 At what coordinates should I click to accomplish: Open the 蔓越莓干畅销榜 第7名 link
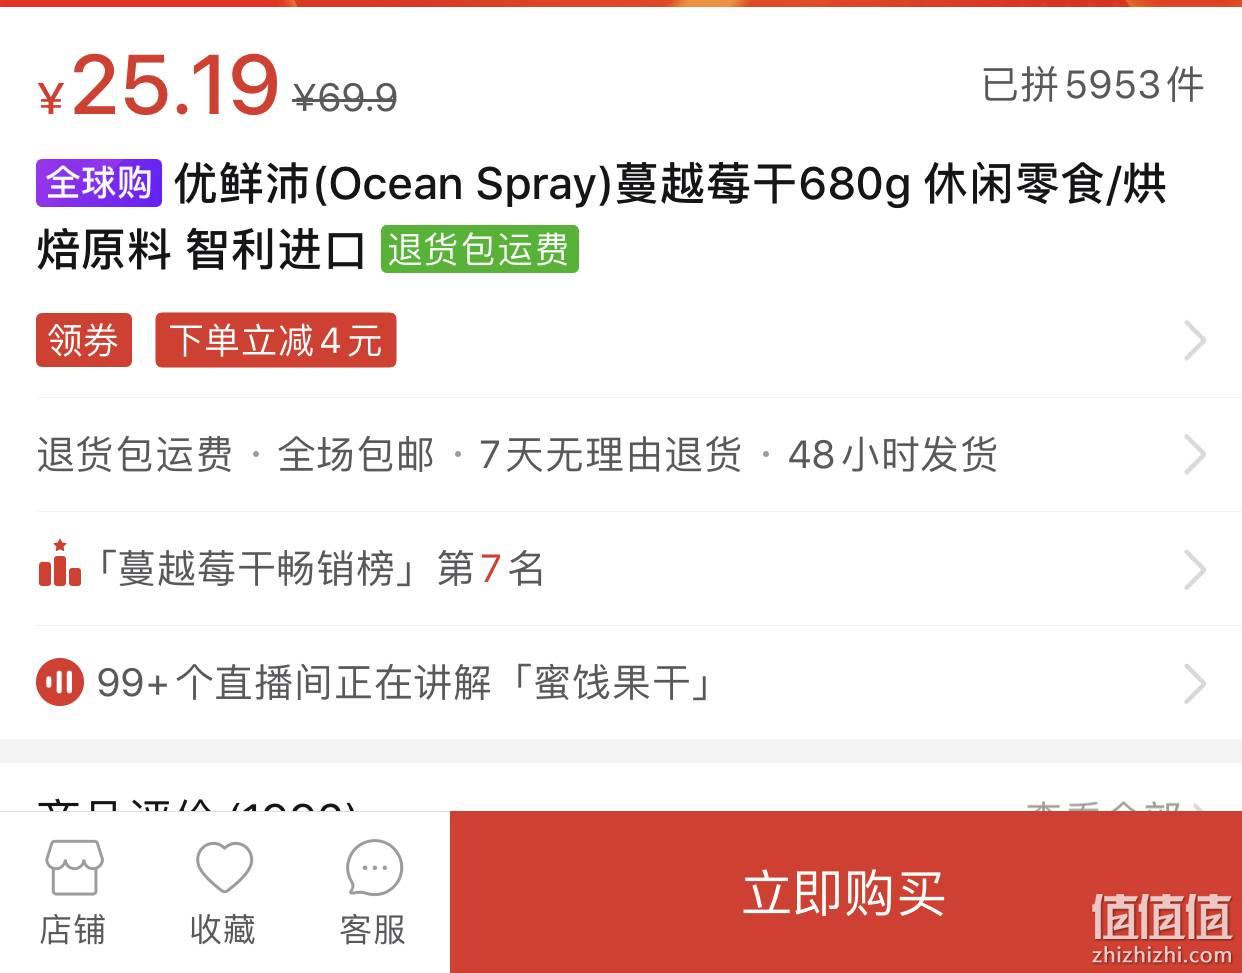pyautogui.click(x=319, y=569)
